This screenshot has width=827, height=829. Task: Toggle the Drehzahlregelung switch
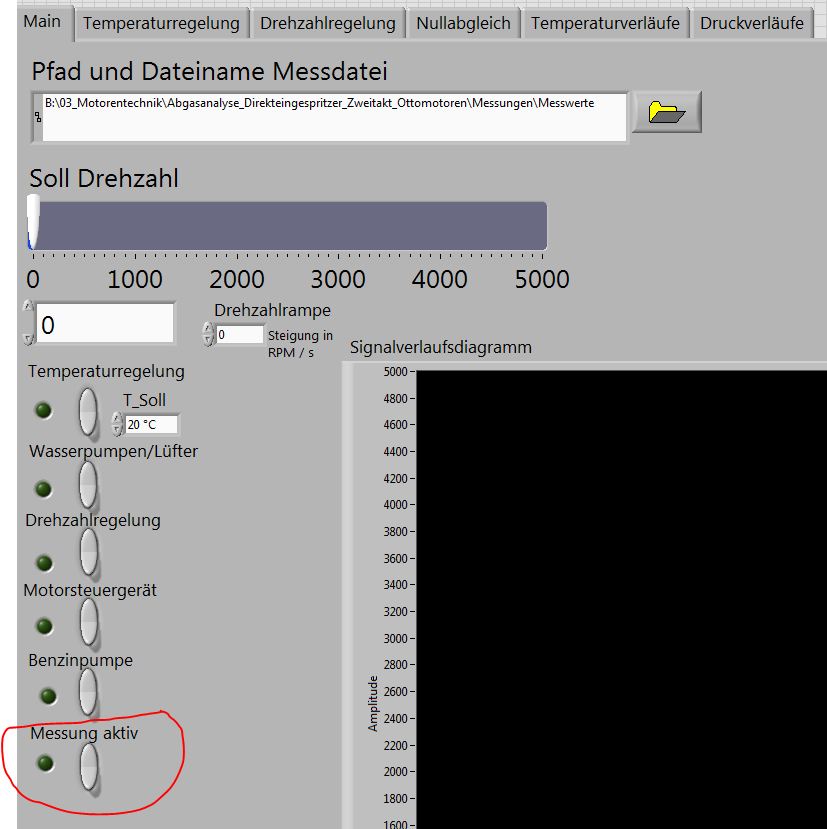[x=89, y=552]
